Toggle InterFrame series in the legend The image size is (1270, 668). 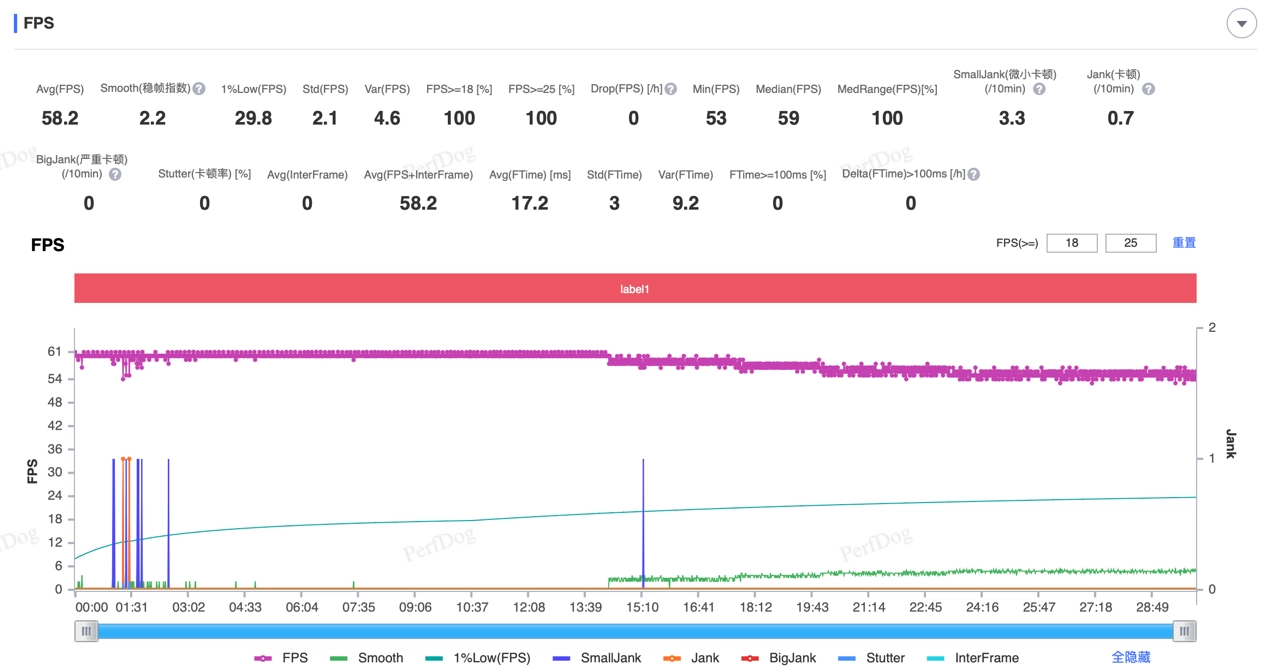pyautogui.click(x=973, y=658)
